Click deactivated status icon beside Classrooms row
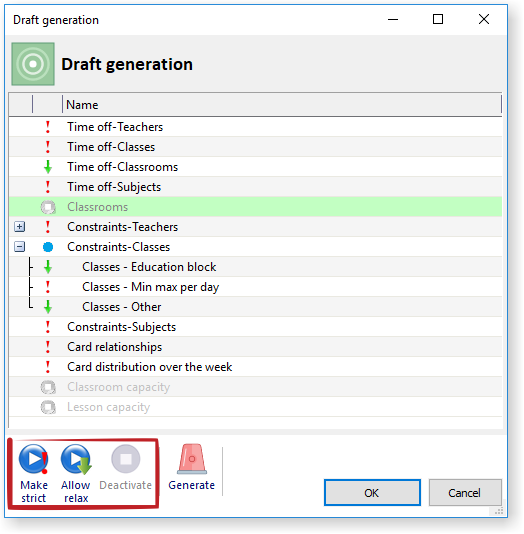This screenshot has height=534, width=524. coord(48,207)
